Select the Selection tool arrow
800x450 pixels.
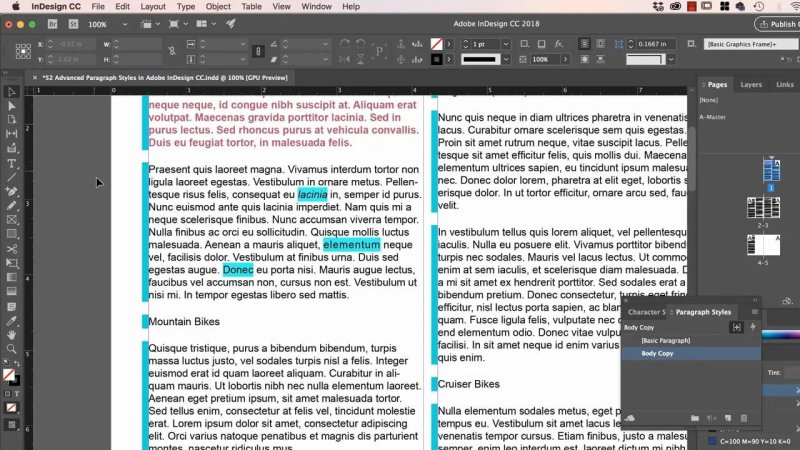[11, 92]
